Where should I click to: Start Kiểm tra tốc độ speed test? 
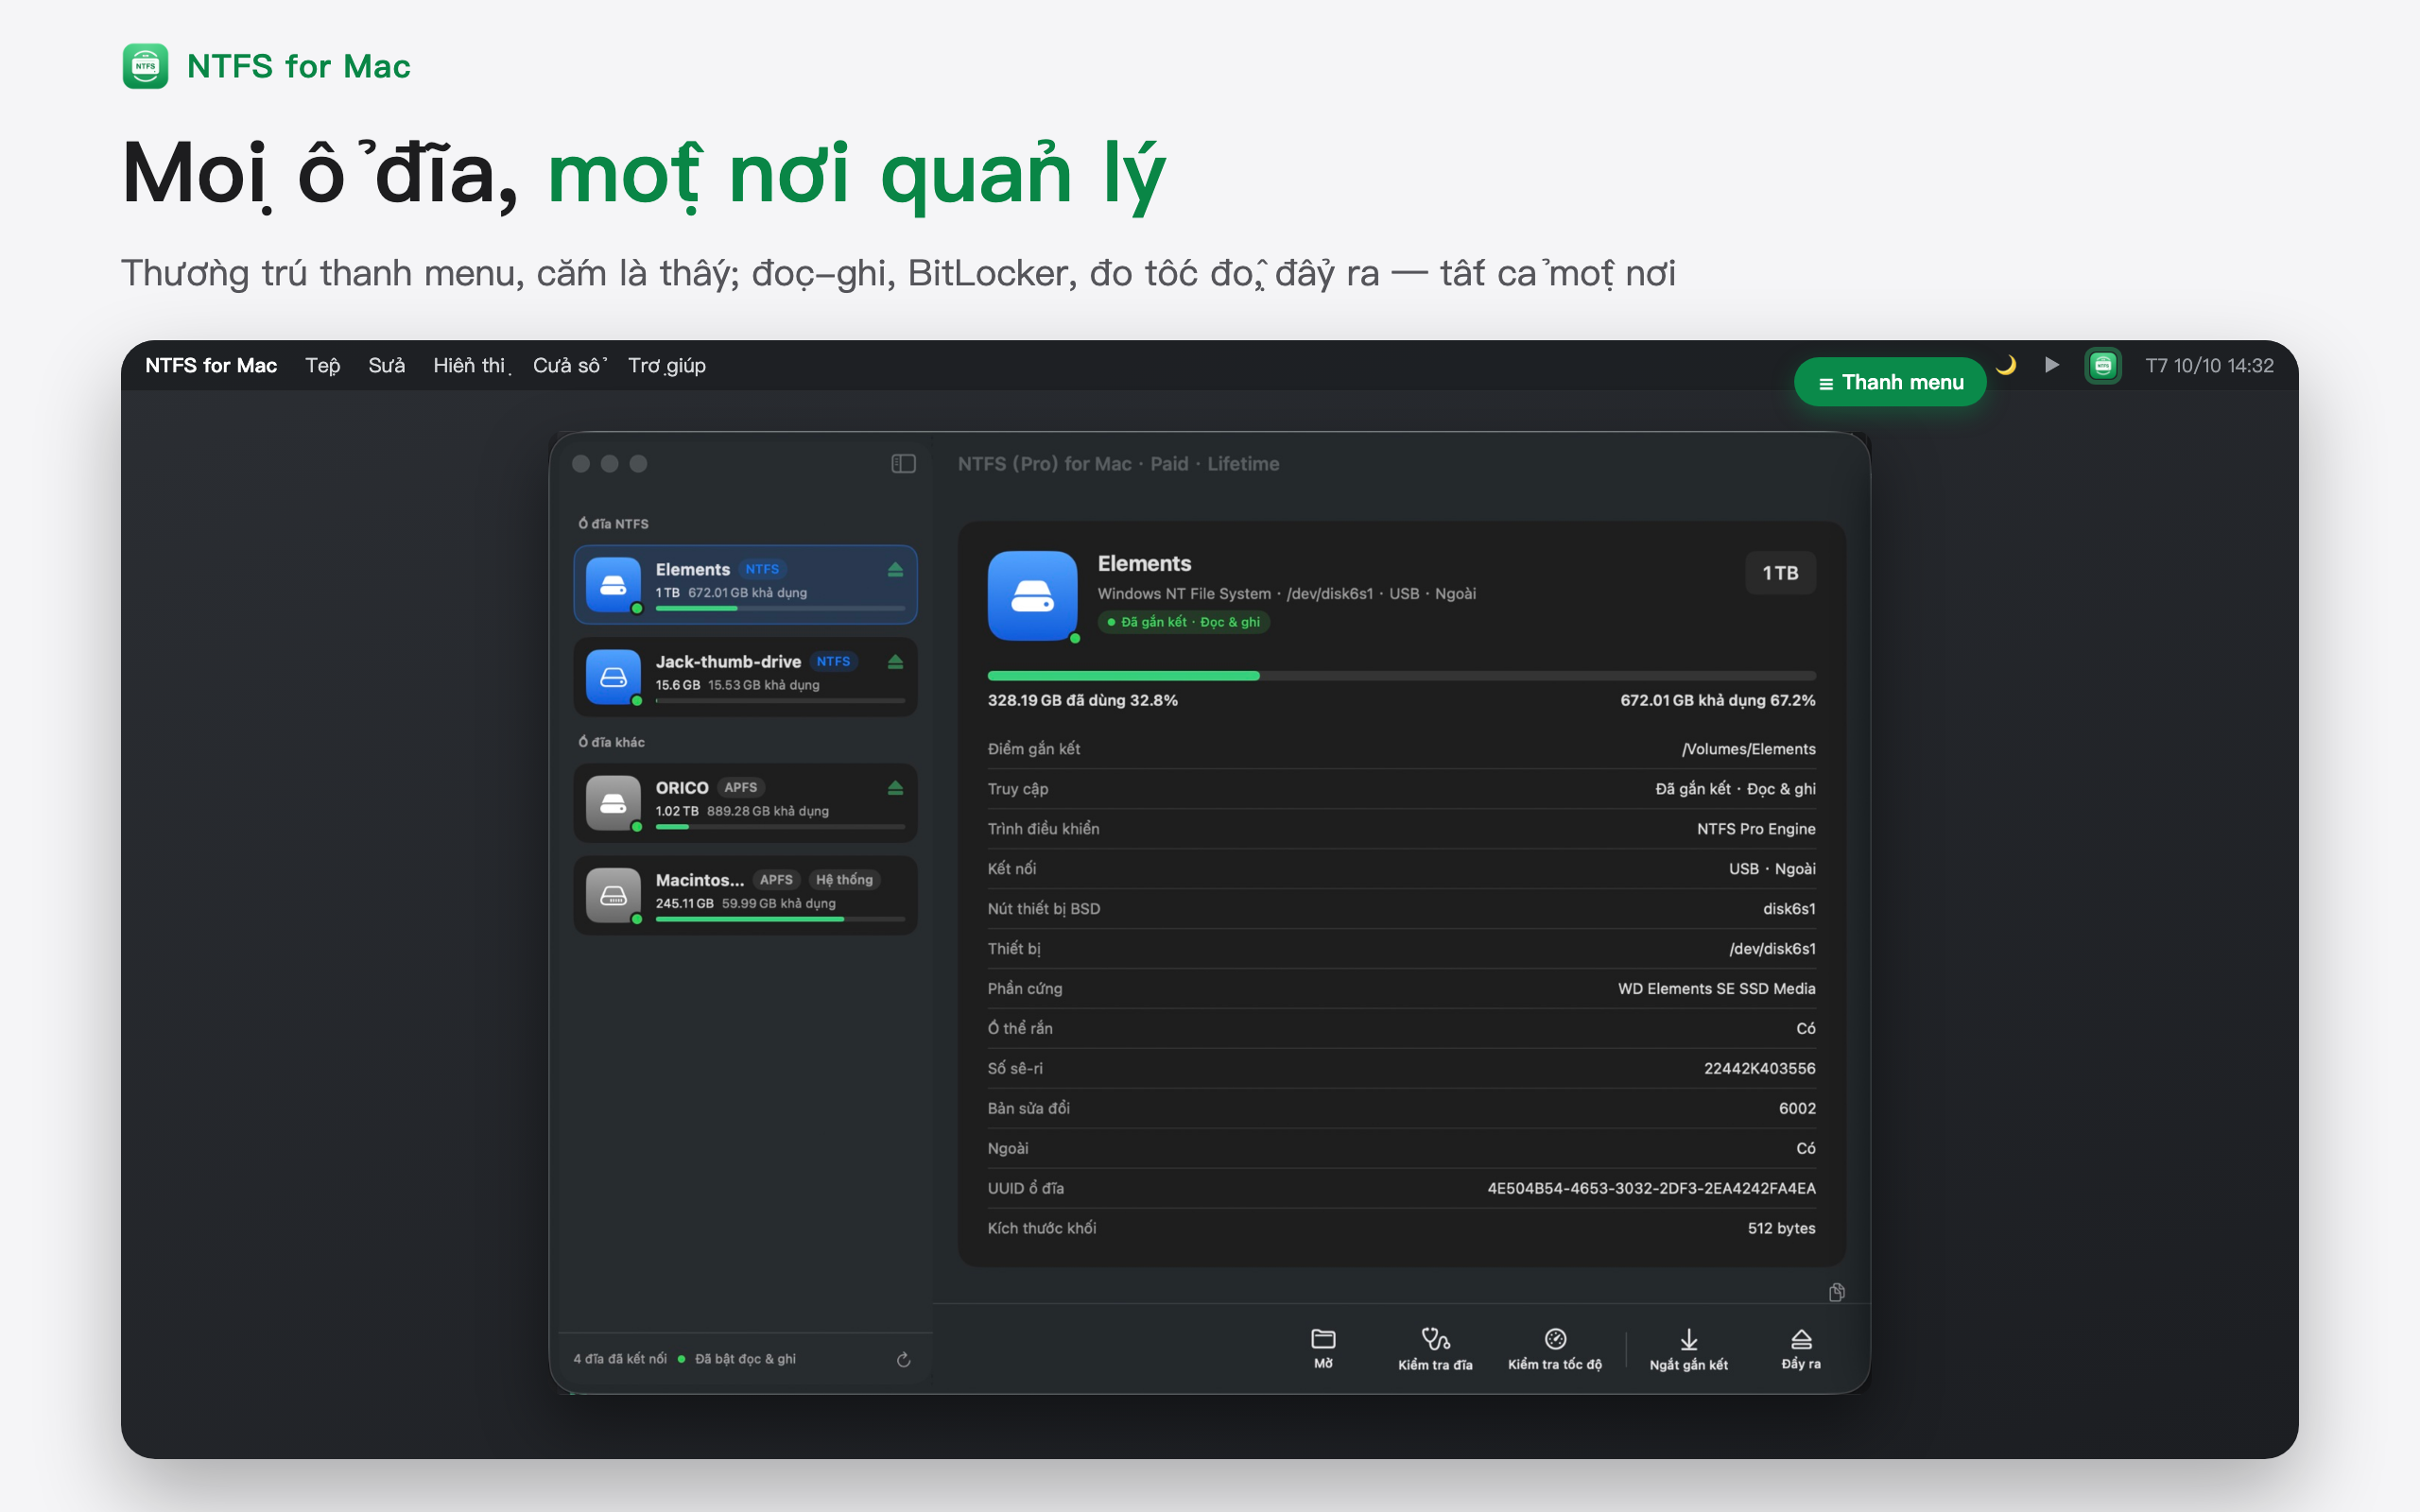click(x=1555, y=1348)
